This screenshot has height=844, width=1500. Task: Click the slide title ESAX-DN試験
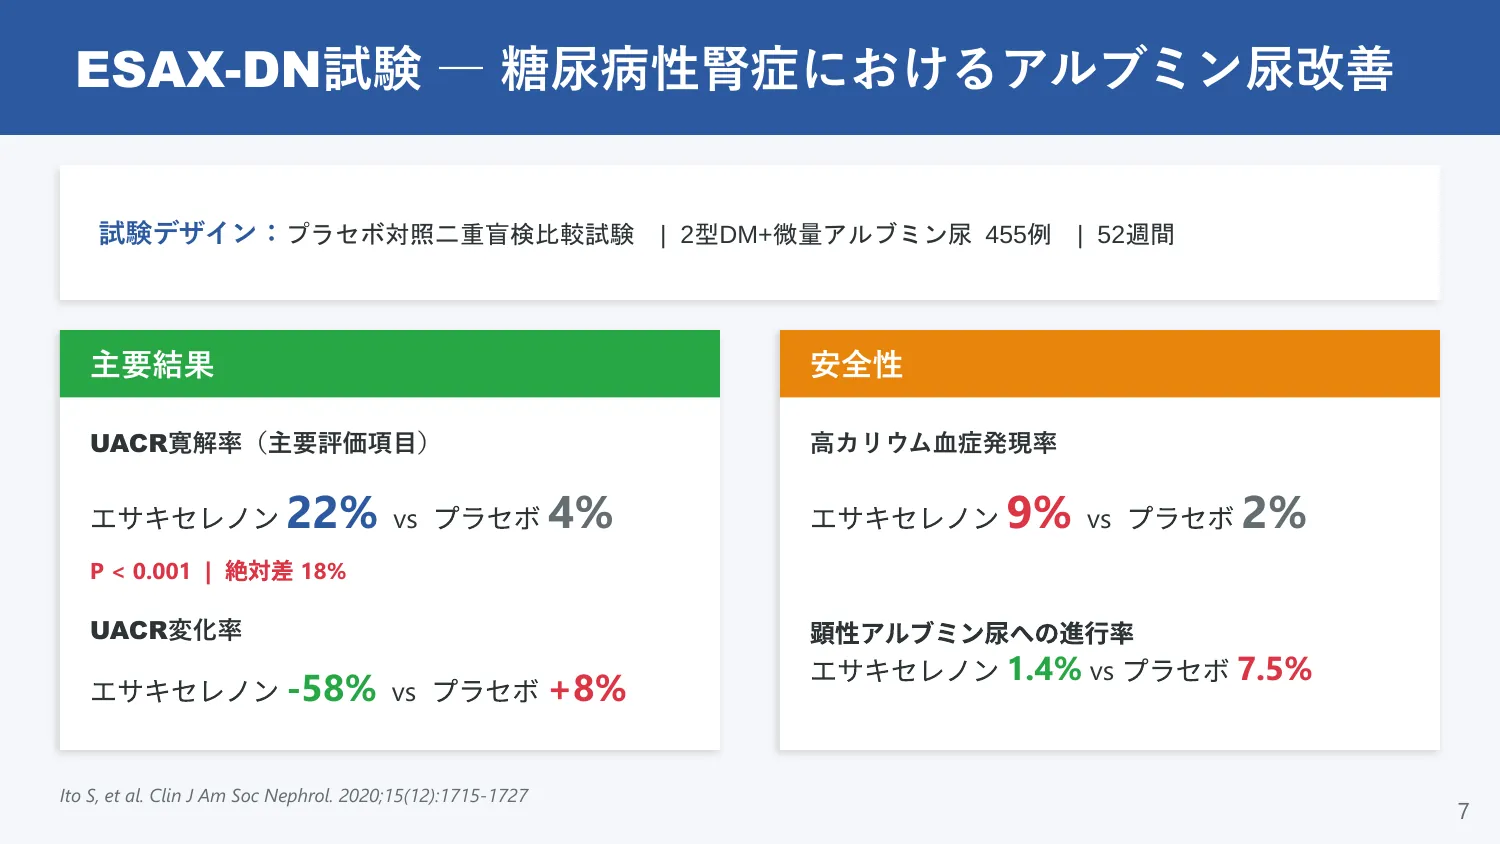point(249,69)
